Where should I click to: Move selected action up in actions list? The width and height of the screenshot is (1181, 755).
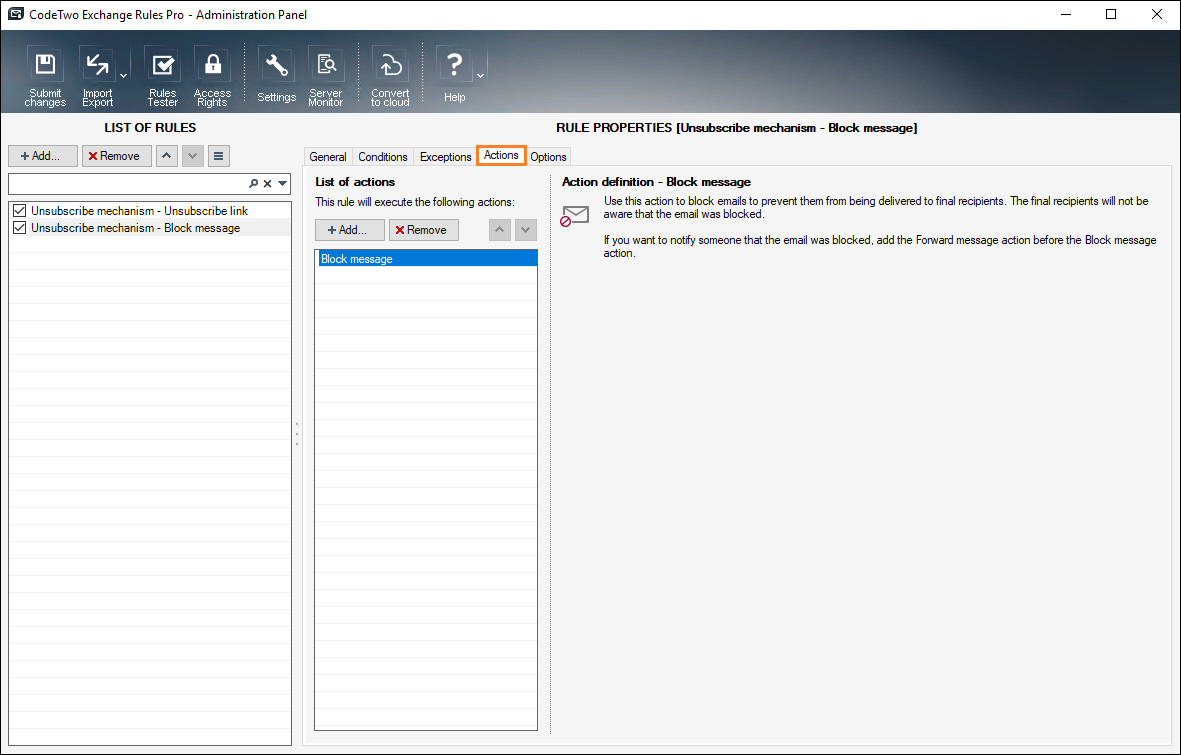tap(499, 230)
